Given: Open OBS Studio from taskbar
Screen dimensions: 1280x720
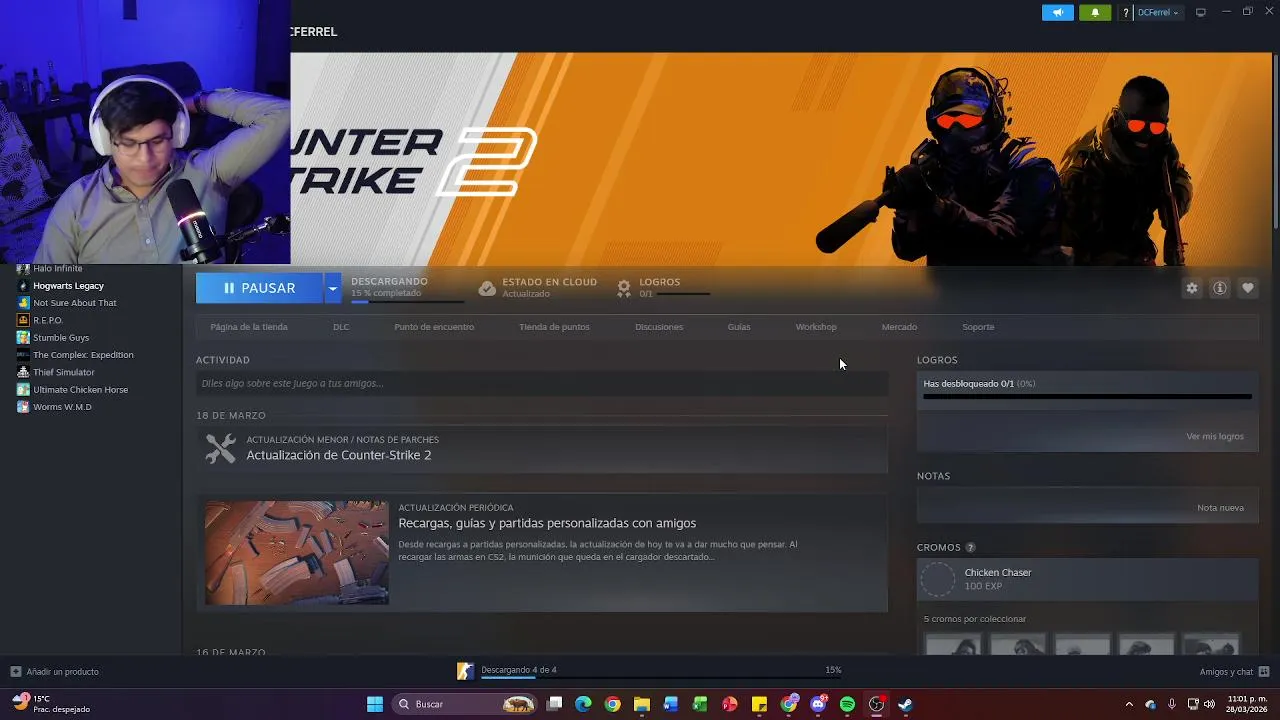Looking at the screenshot, I should (876, 704).
